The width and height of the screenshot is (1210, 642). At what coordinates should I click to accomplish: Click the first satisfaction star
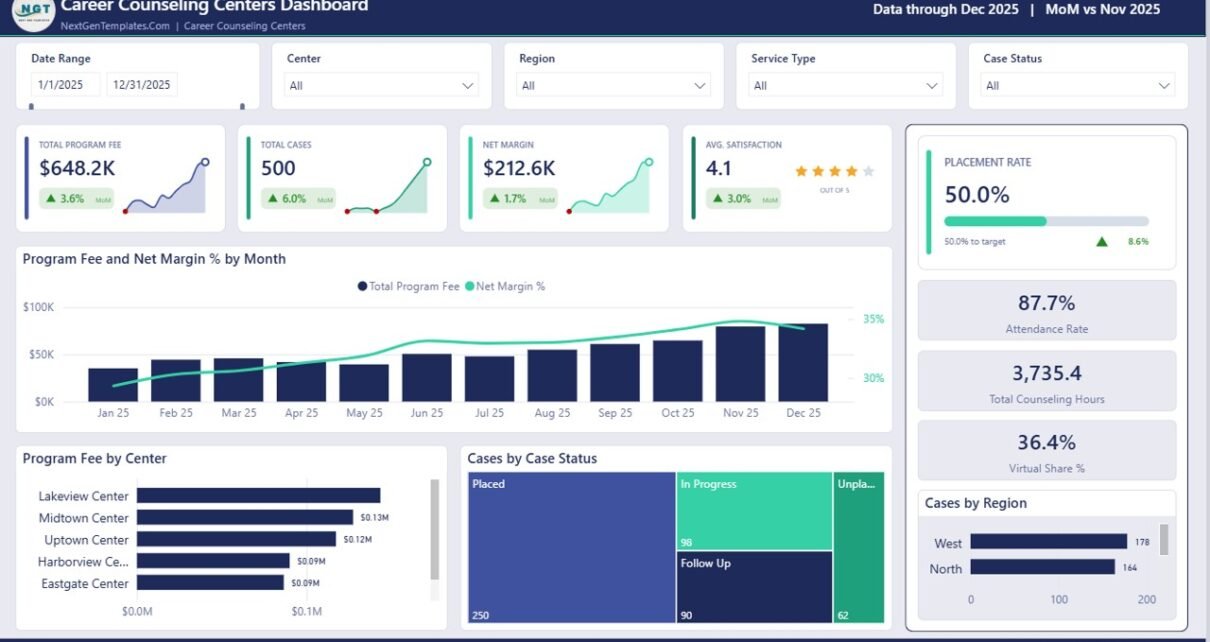[x=801, y=172]
